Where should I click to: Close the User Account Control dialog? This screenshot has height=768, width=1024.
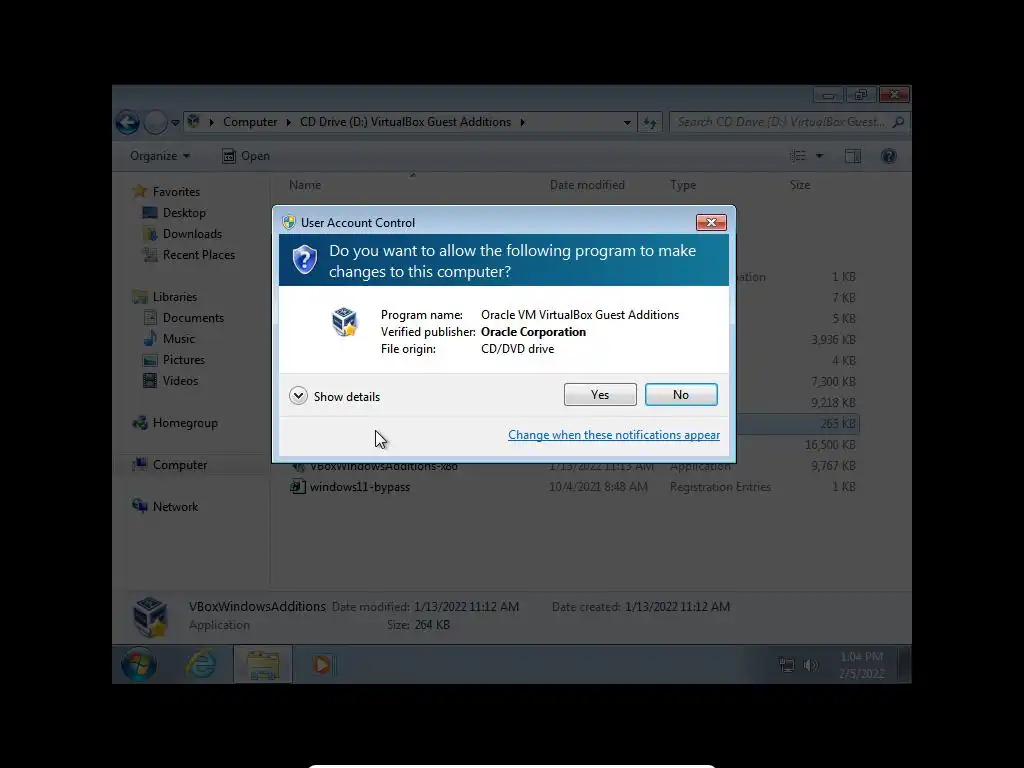711,223
